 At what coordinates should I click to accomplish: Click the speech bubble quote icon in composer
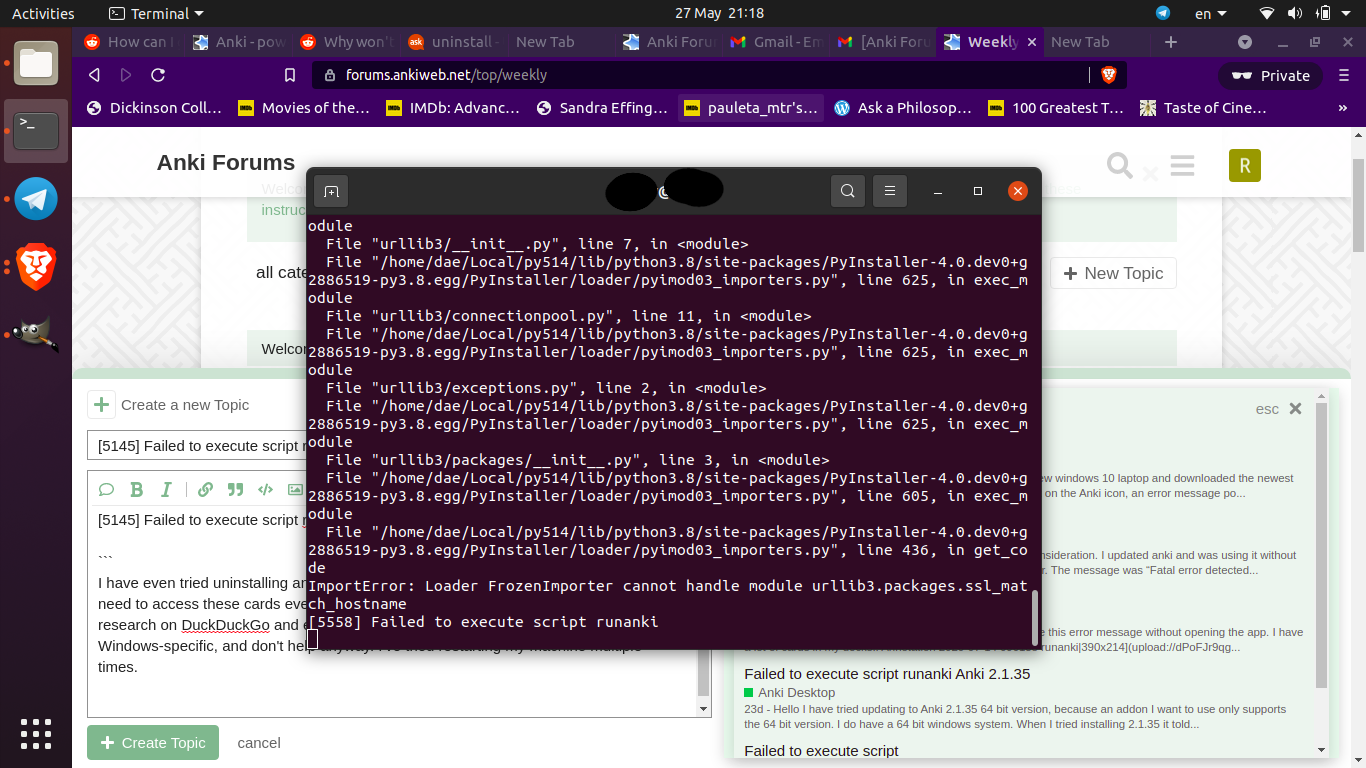tap(106, 489)
